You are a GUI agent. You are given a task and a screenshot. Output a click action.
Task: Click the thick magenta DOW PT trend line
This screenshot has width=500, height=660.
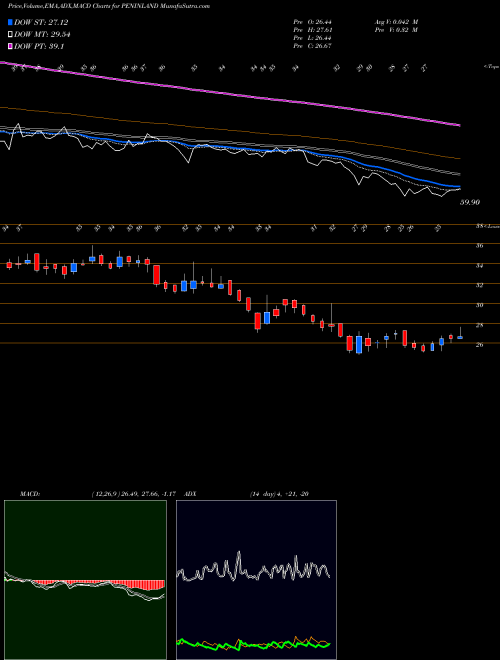click(229, 94)
